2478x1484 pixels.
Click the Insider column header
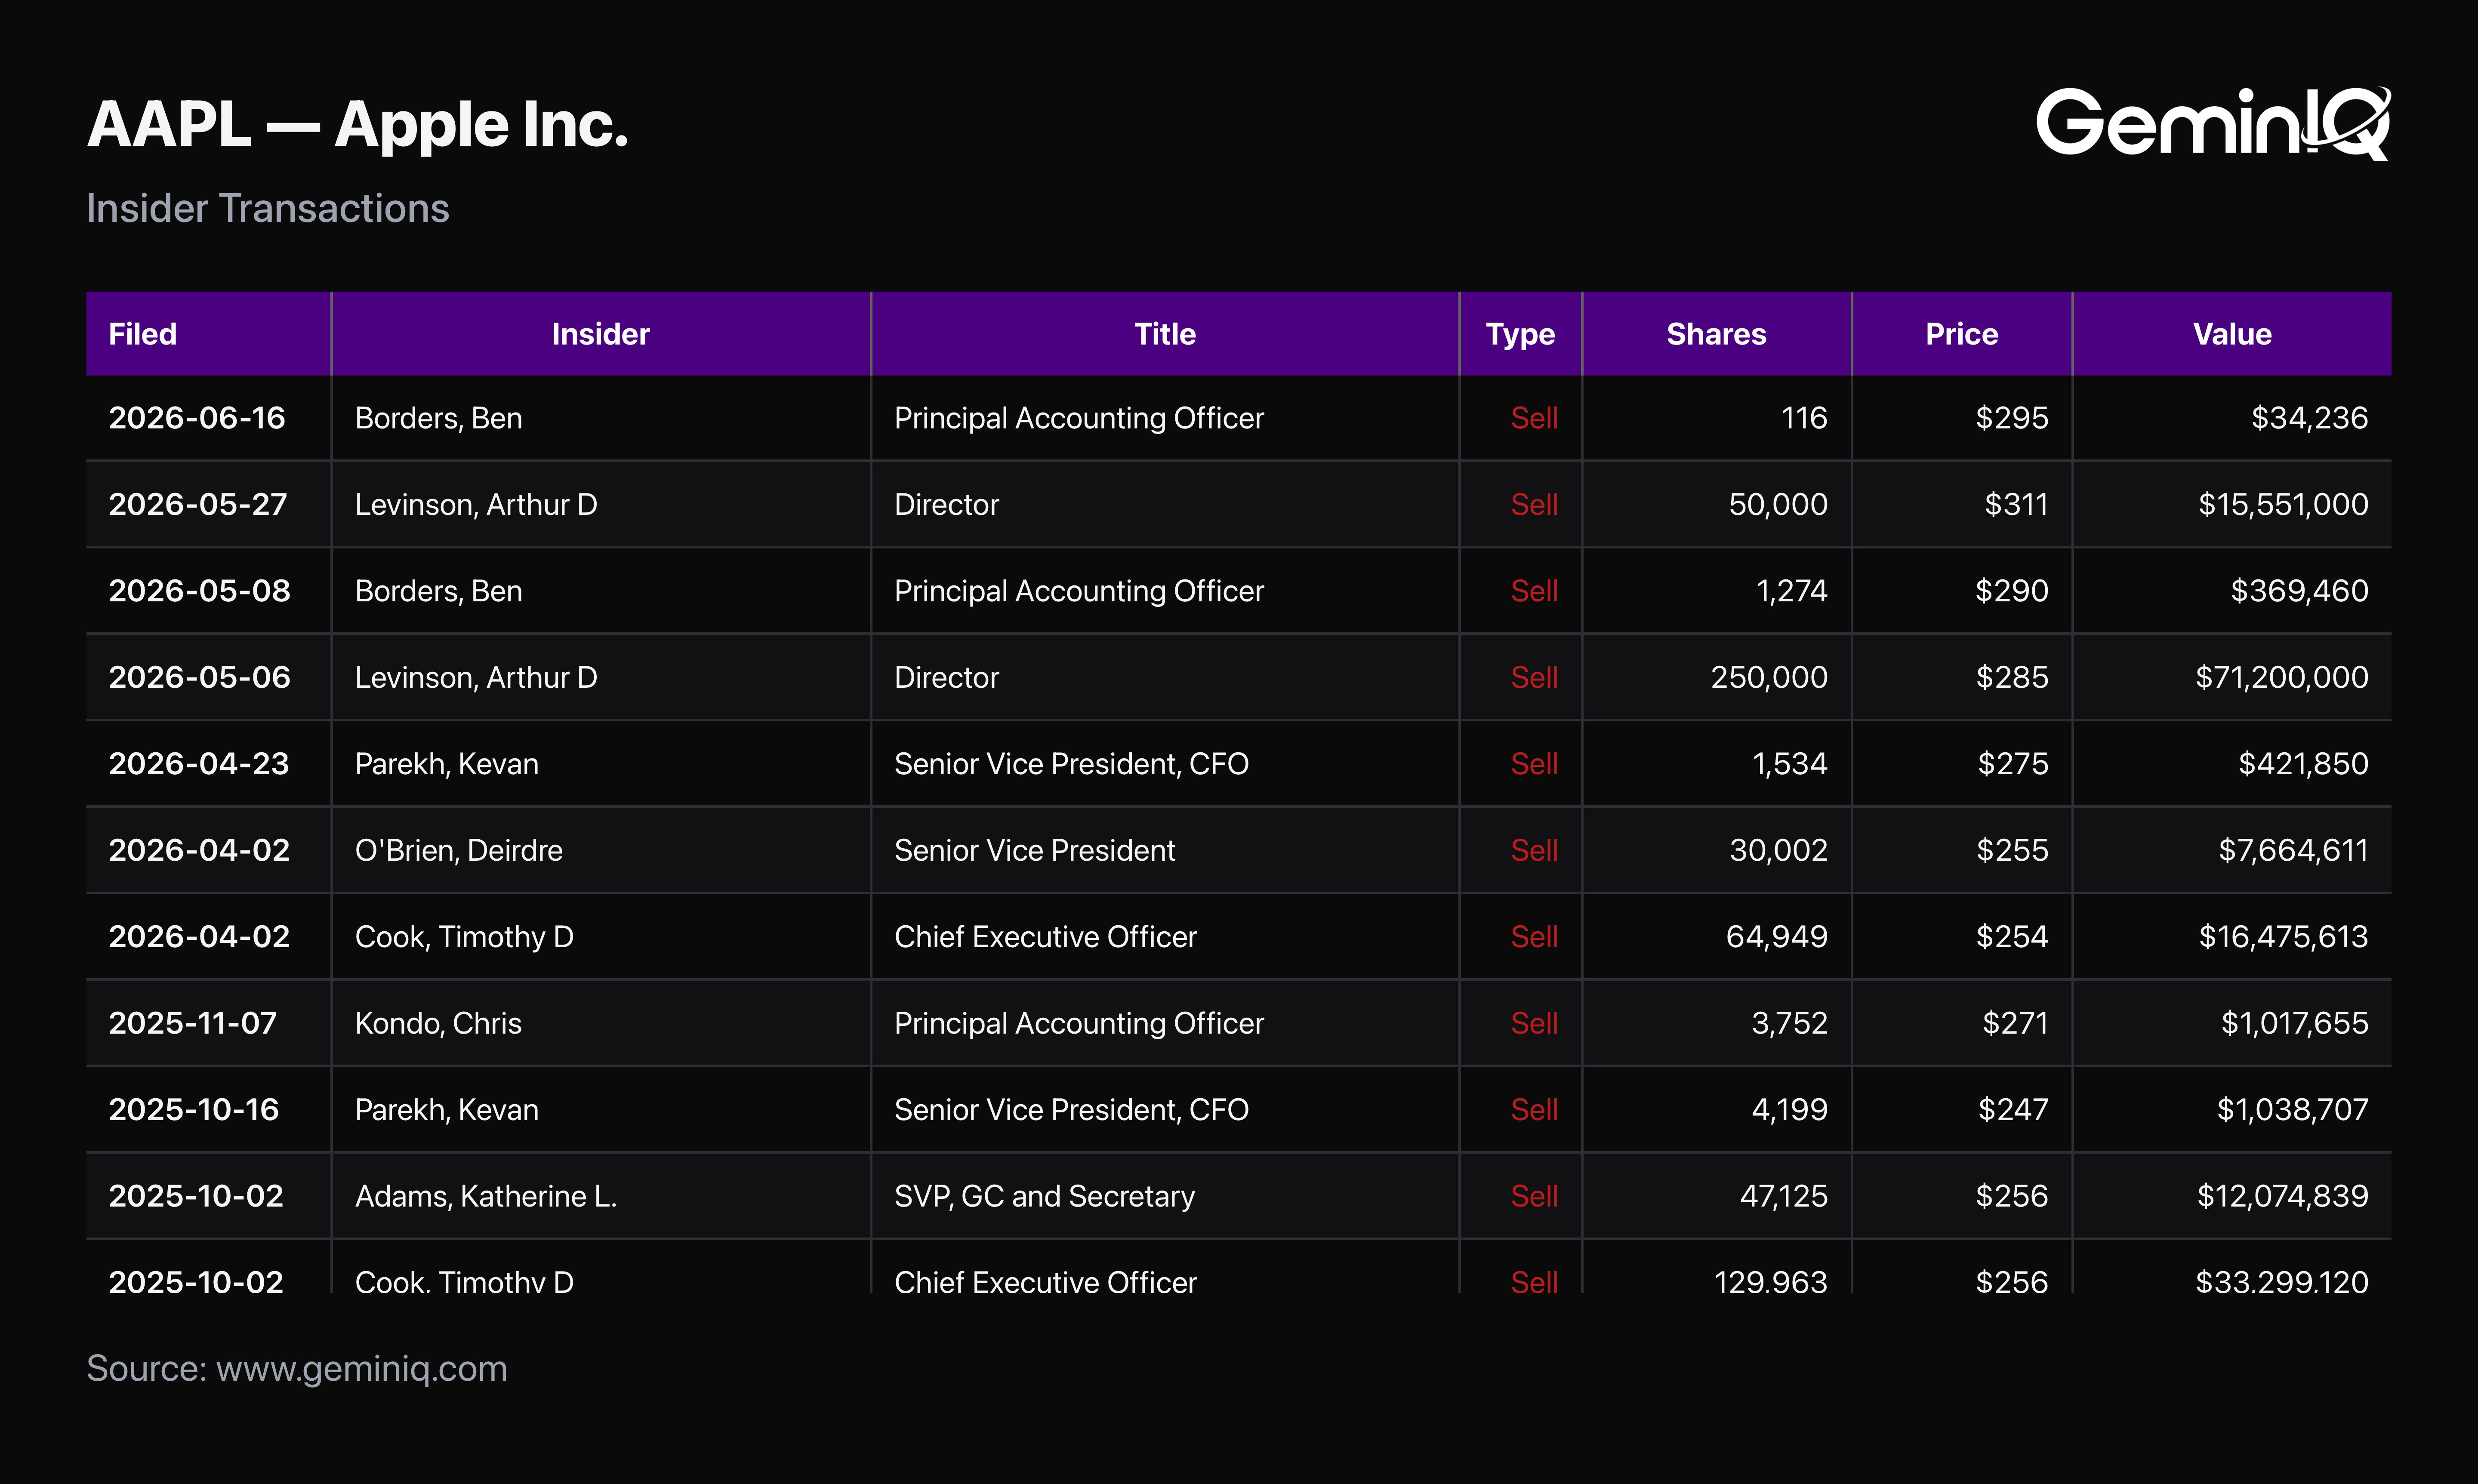[600, 334]
